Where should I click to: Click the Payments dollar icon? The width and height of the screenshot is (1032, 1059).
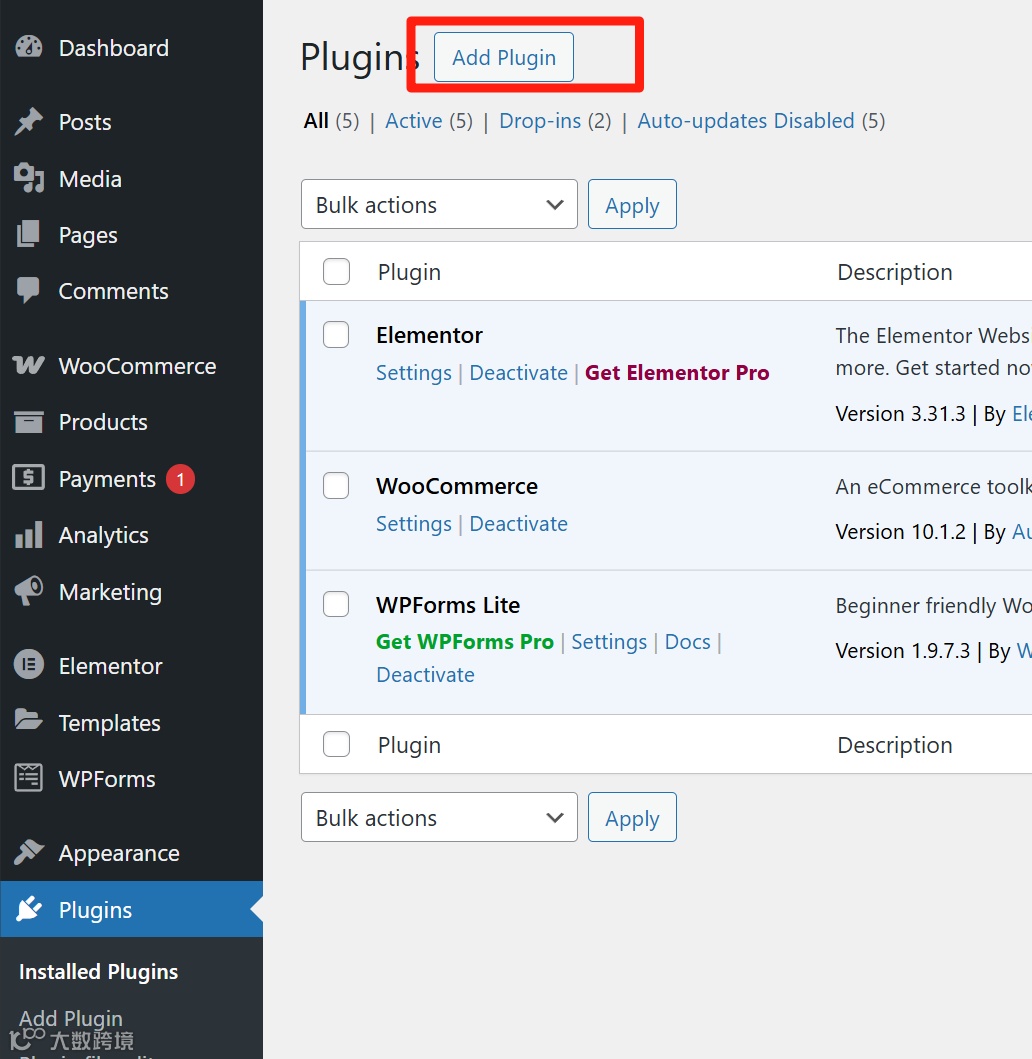pyautogui.click(x=28, y=478)
